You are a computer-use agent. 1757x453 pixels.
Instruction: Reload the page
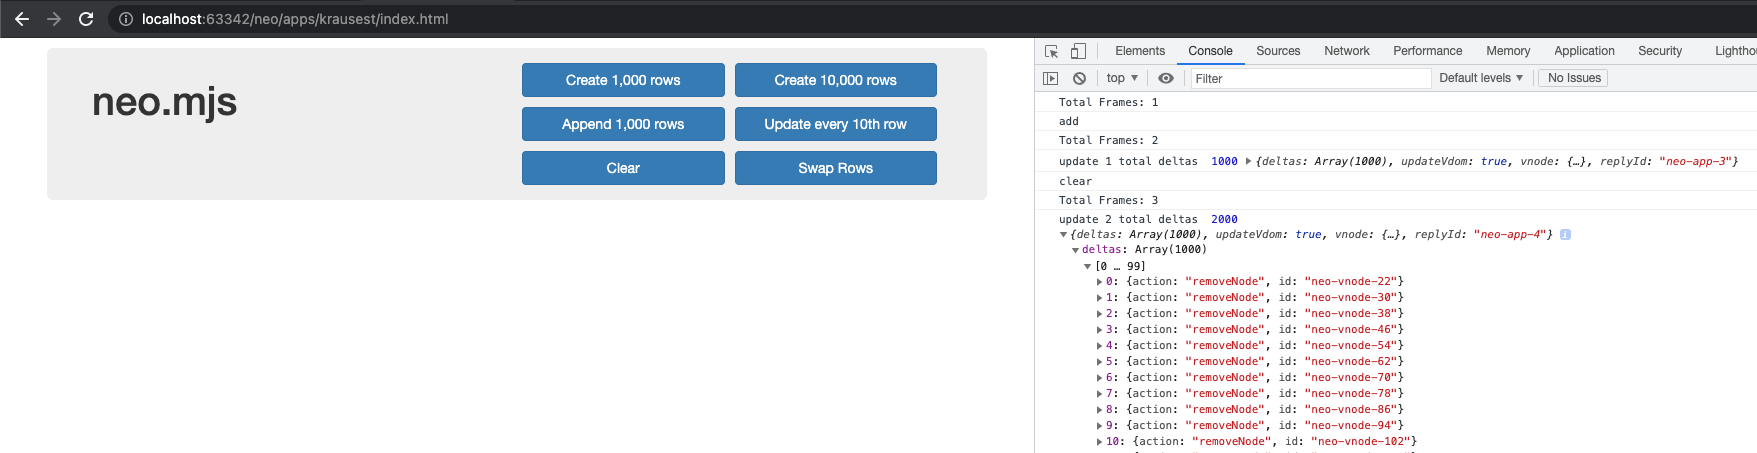(86, 19)
